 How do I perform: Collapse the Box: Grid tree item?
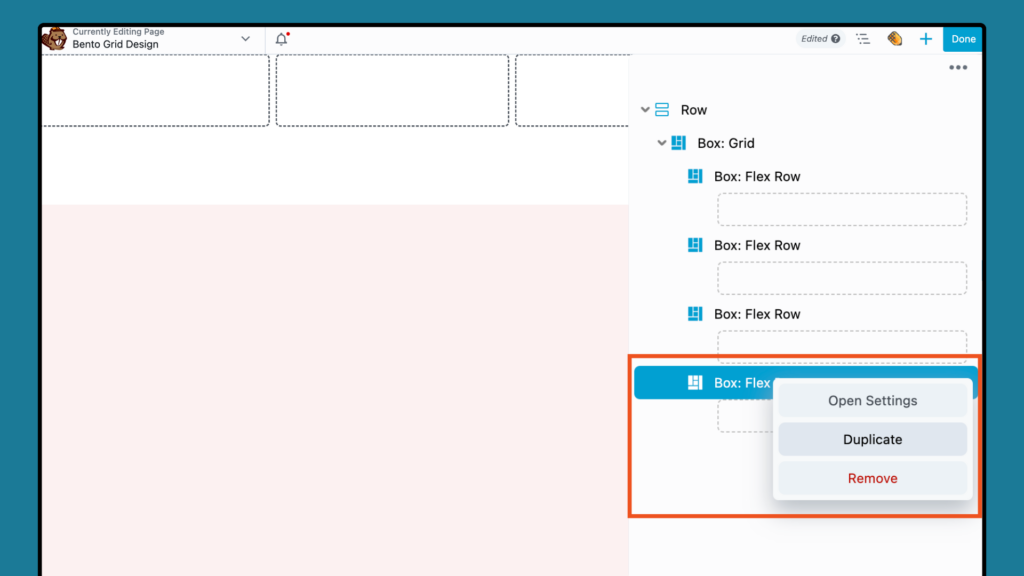tap(661, 143)
